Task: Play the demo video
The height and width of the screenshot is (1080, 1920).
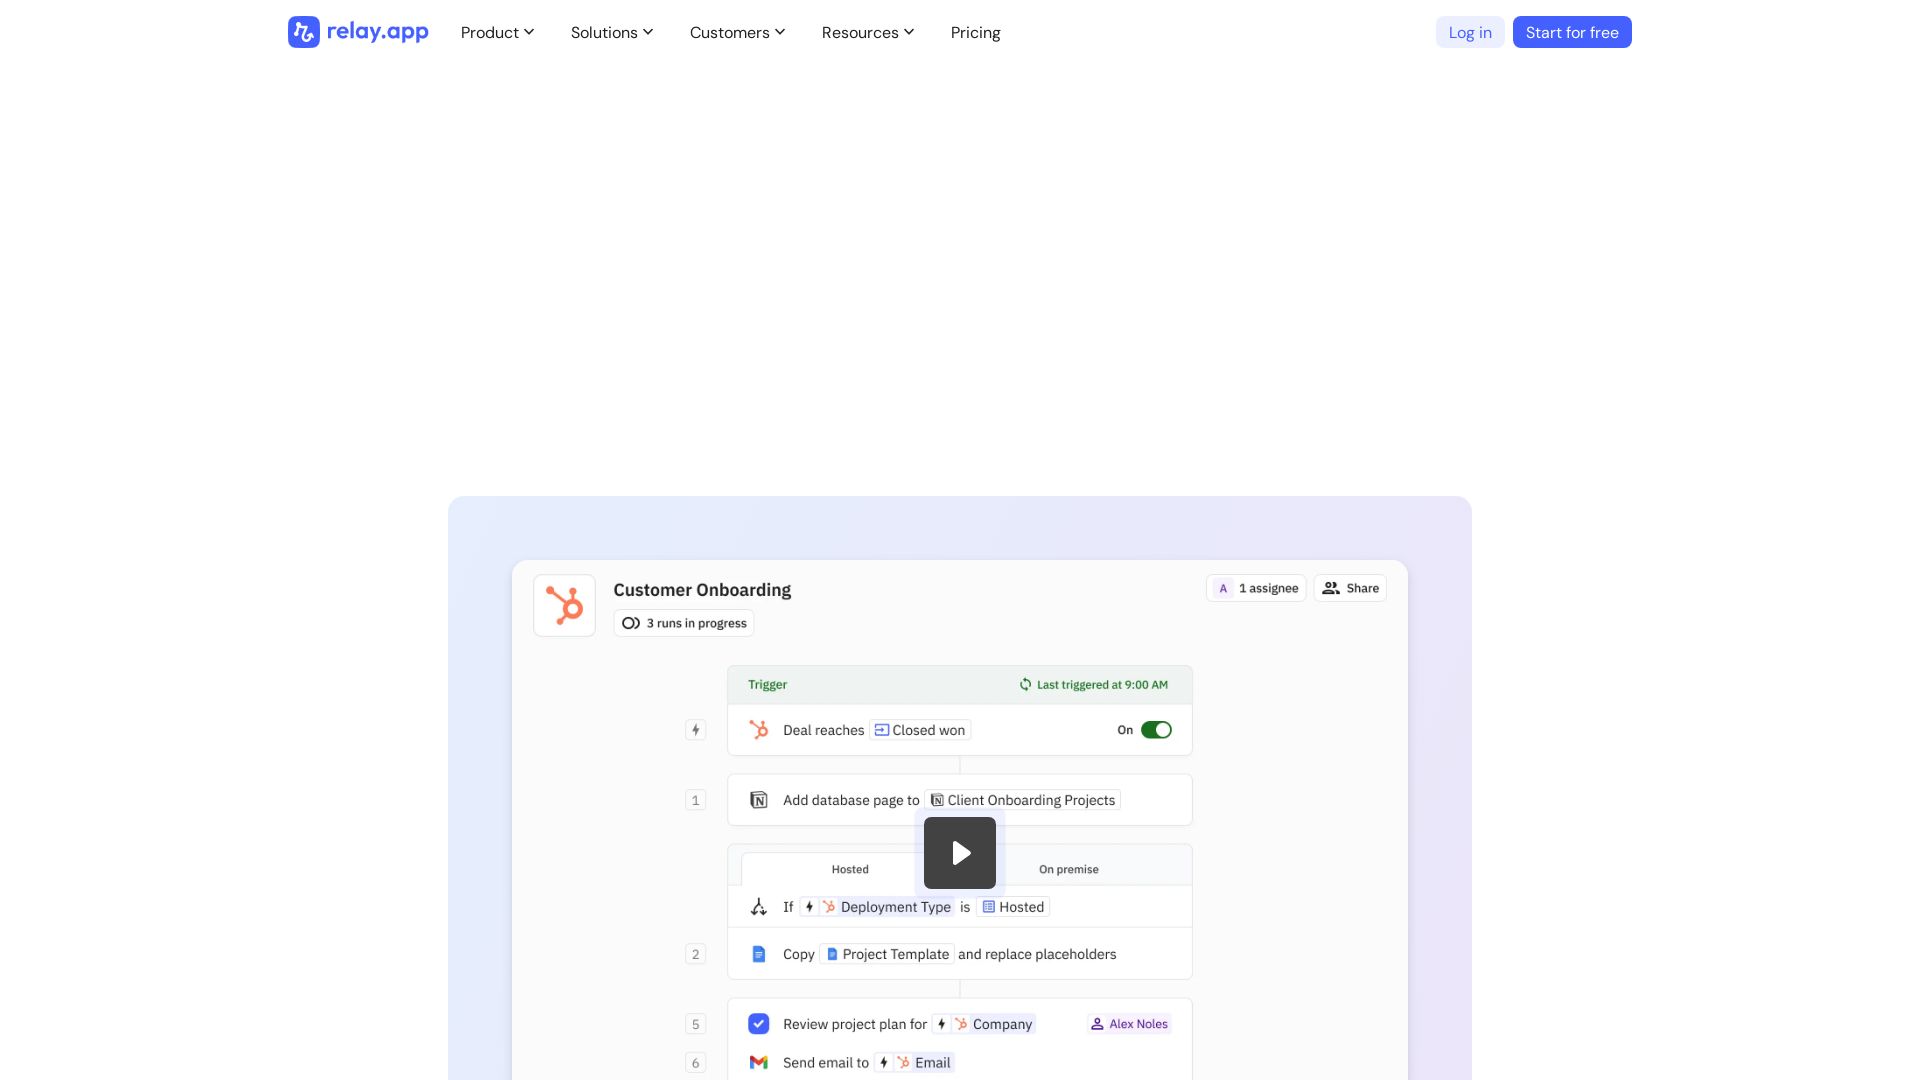Action: click(x=960, y=853)
